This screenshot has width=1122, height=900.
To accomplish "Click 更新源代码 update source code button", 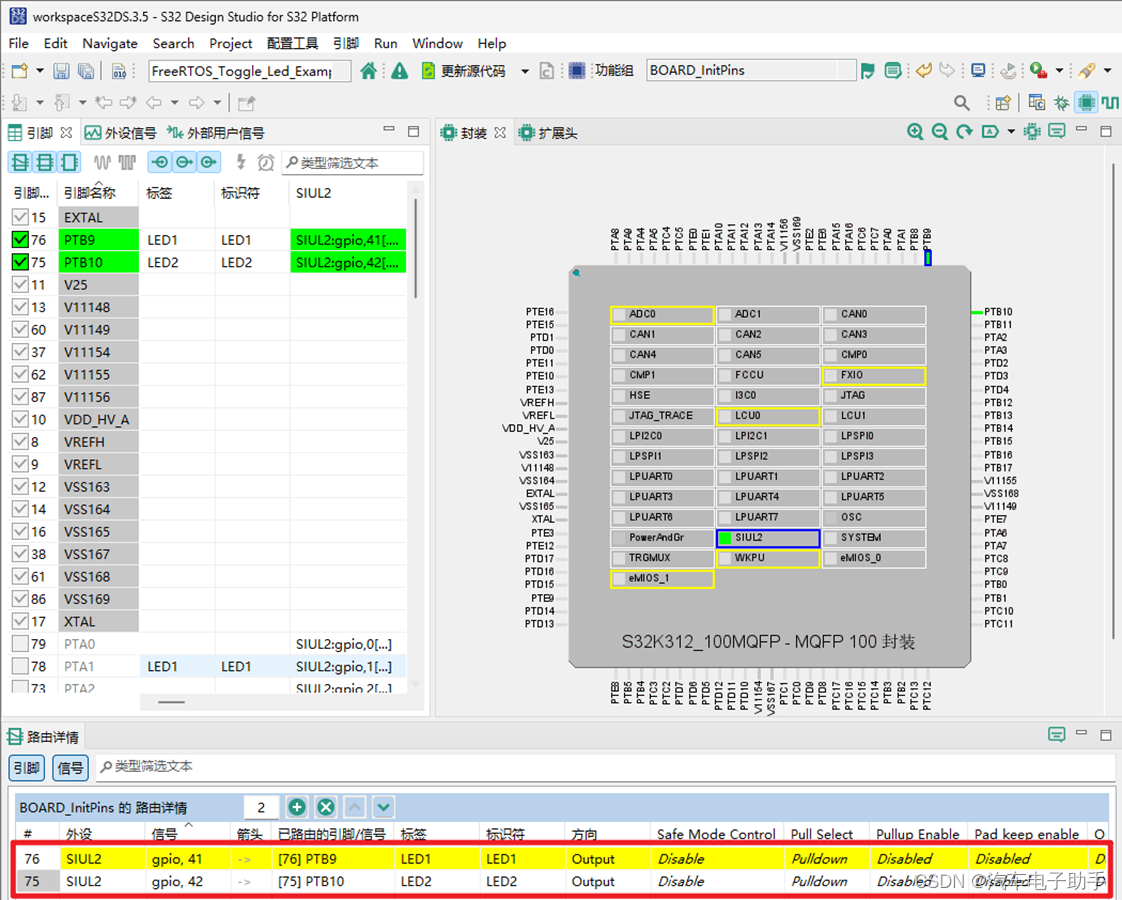I will click(x=464, y=71).
